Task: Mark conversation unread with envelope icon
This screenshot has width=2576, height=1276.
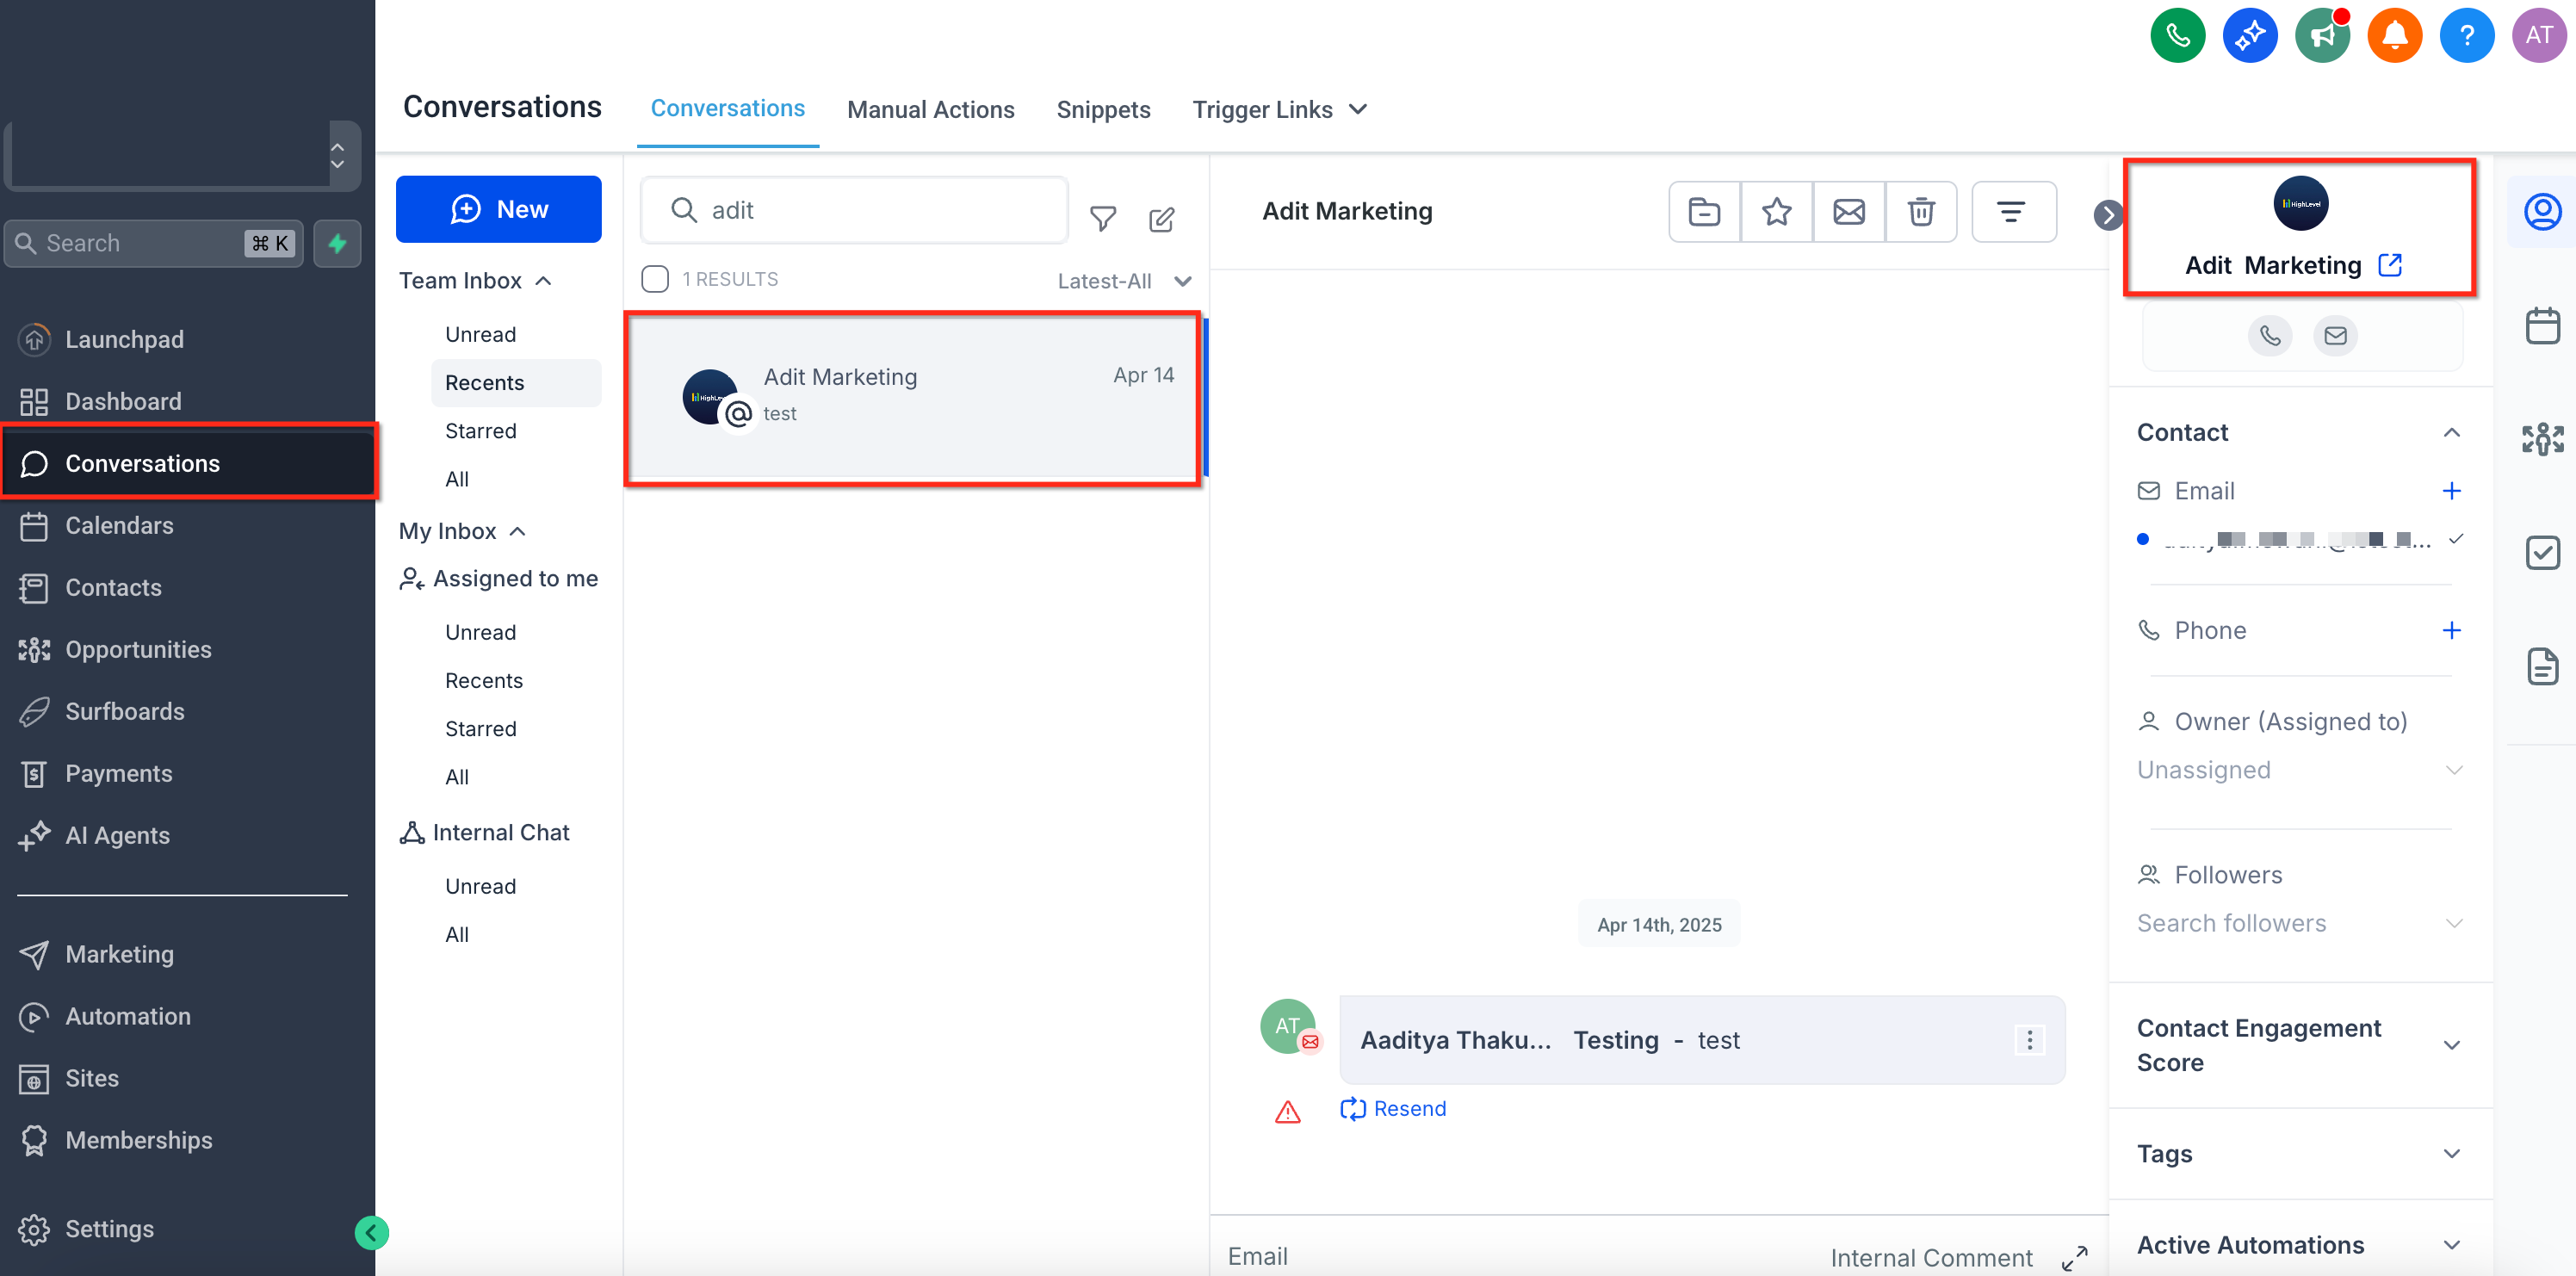Action: (x=1848, y=211)
